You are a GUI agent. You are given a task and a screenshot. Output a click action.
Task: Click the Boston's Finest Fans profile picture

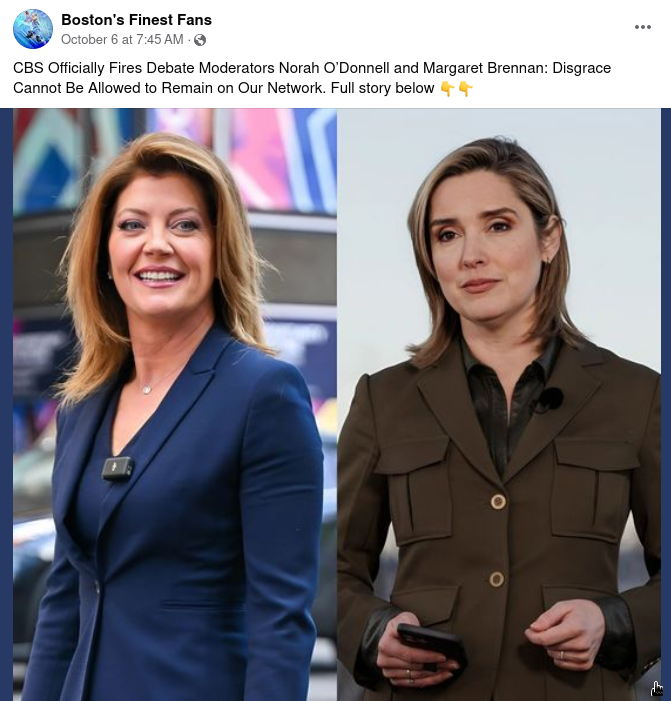33,29
